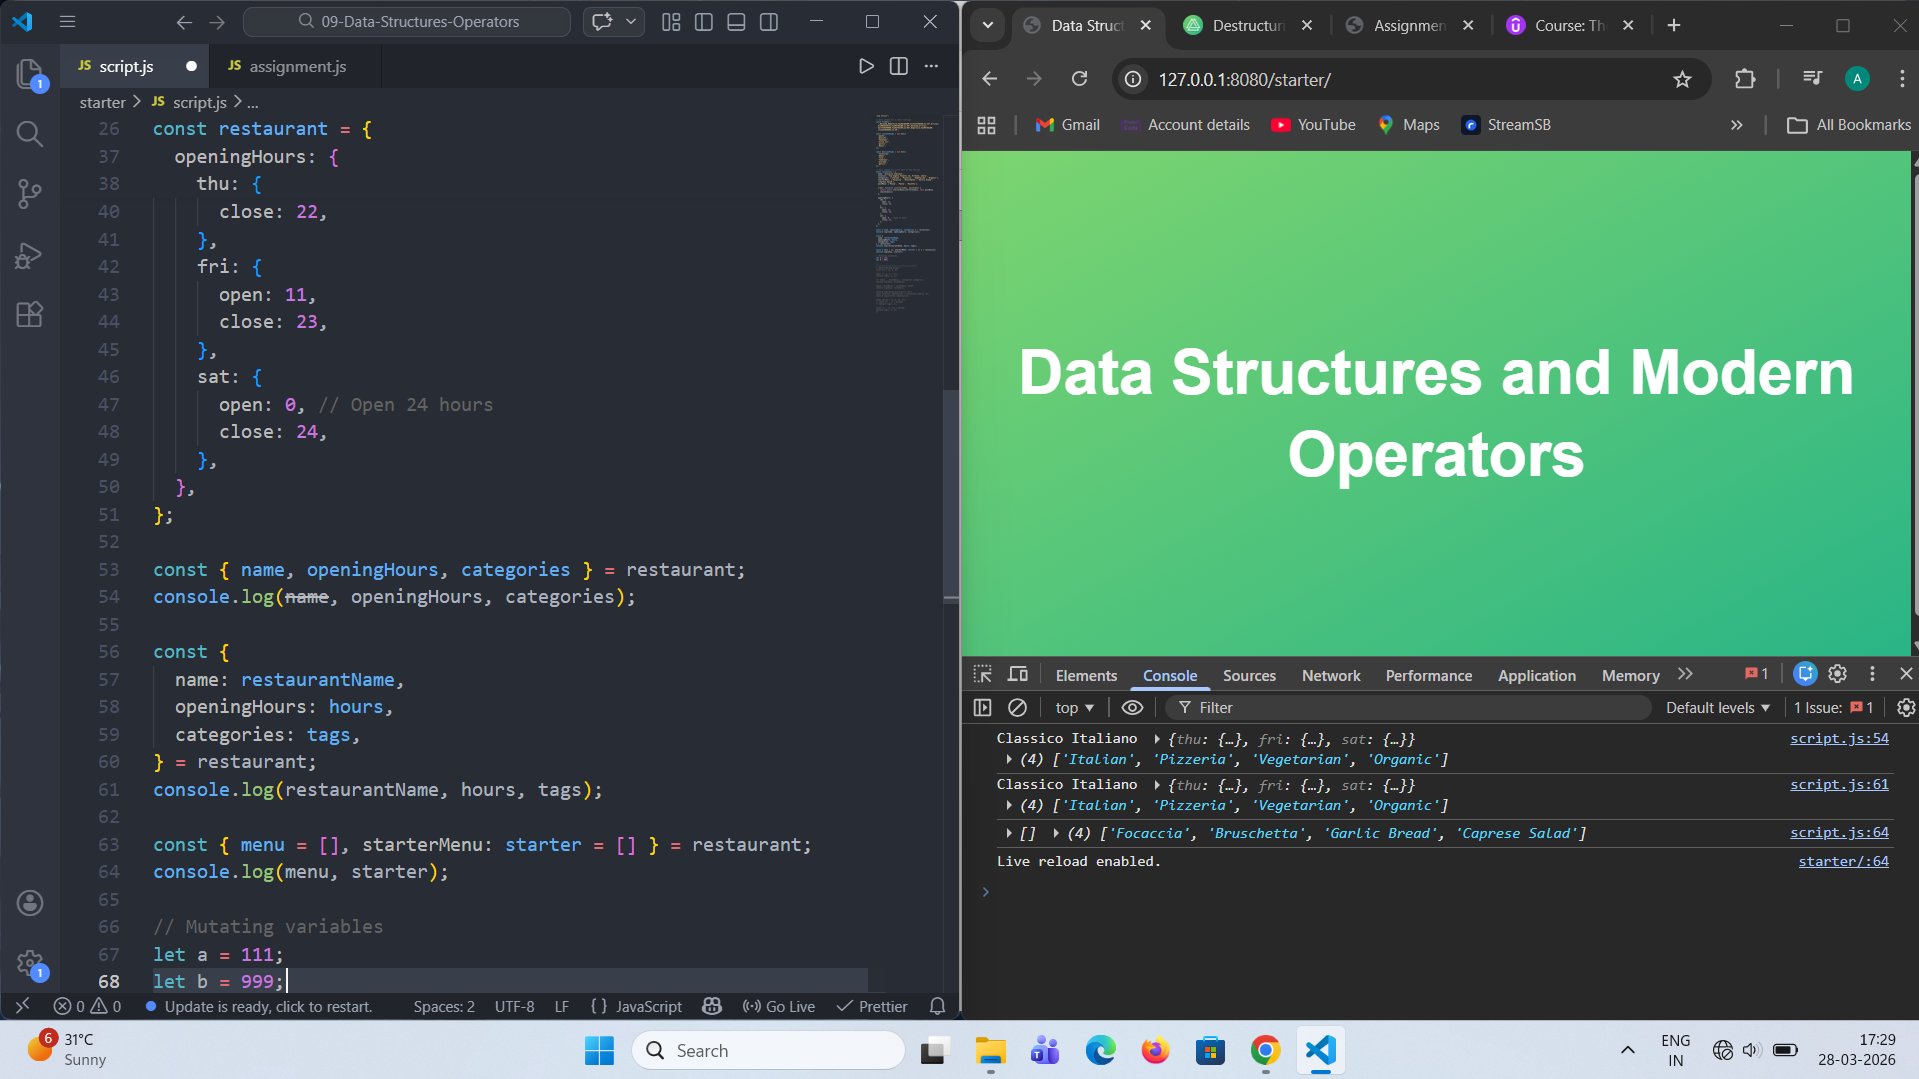The height and width of the screenshot is (1079, 1919).
Task: Switch to the assignment.js editor tab
Action: point(297,66)
